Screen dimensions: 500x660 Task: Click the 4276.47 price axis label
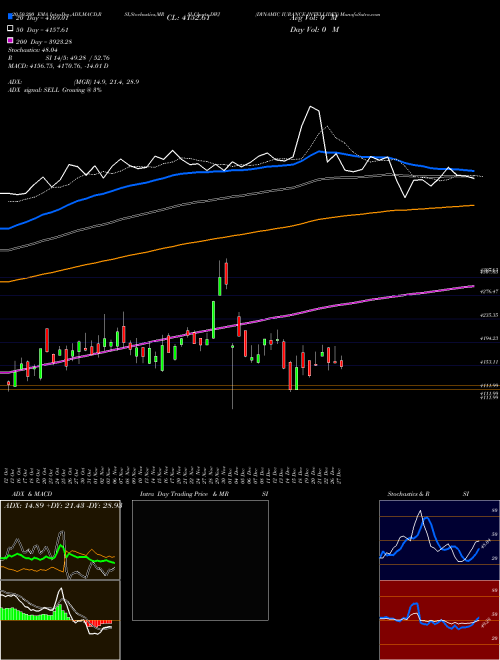489,291
